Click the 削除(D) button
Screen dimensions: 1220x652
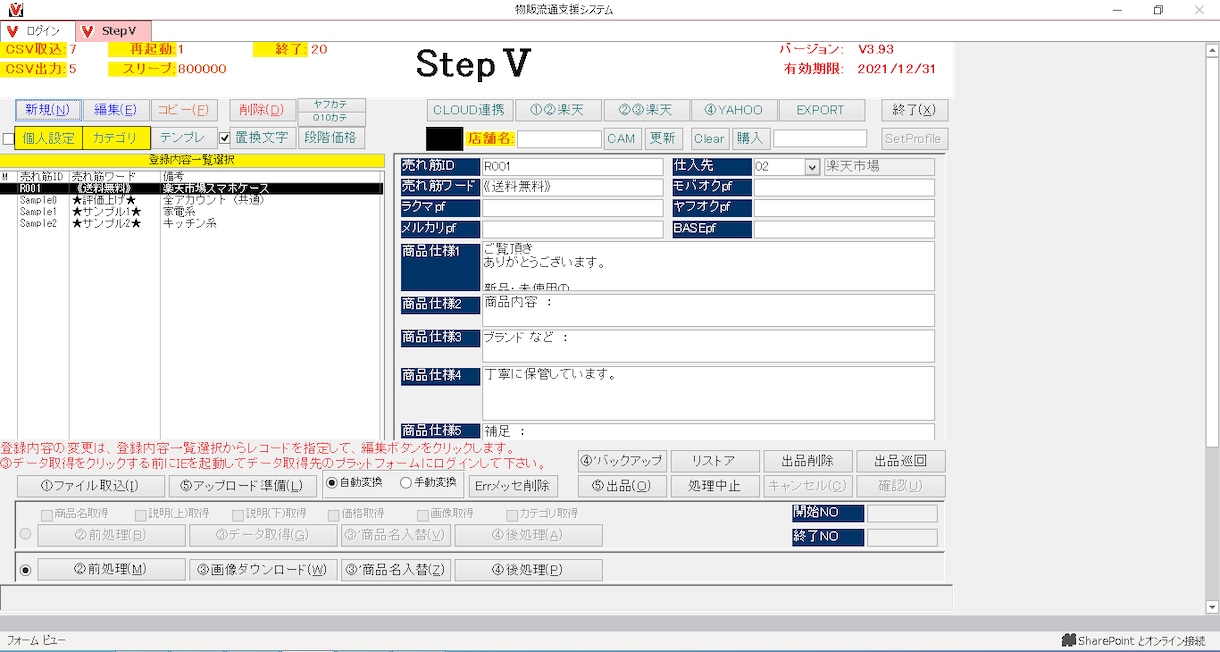coord(263,110)
